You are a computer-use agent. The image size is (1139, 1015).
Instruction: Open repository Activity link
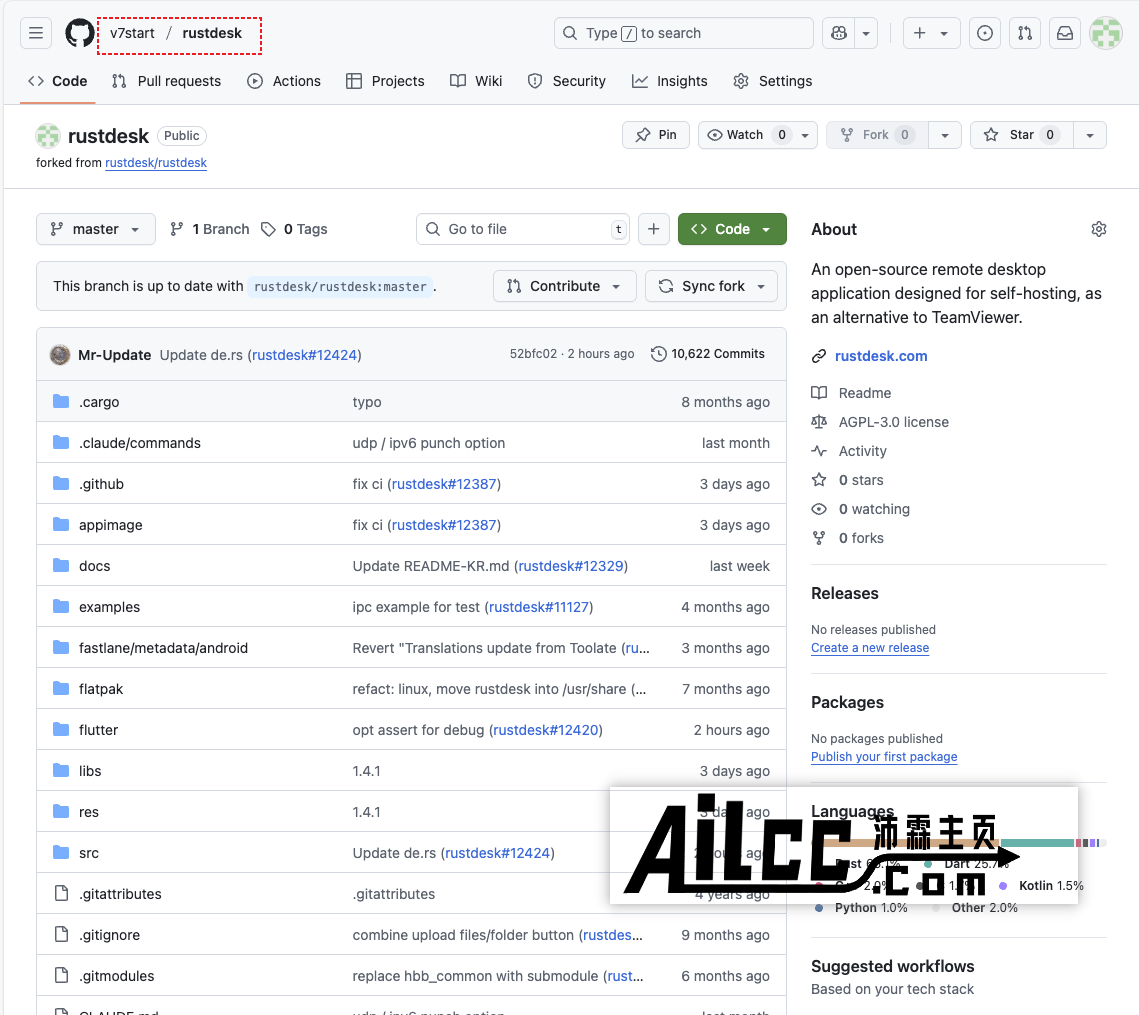tap(862, 451)
